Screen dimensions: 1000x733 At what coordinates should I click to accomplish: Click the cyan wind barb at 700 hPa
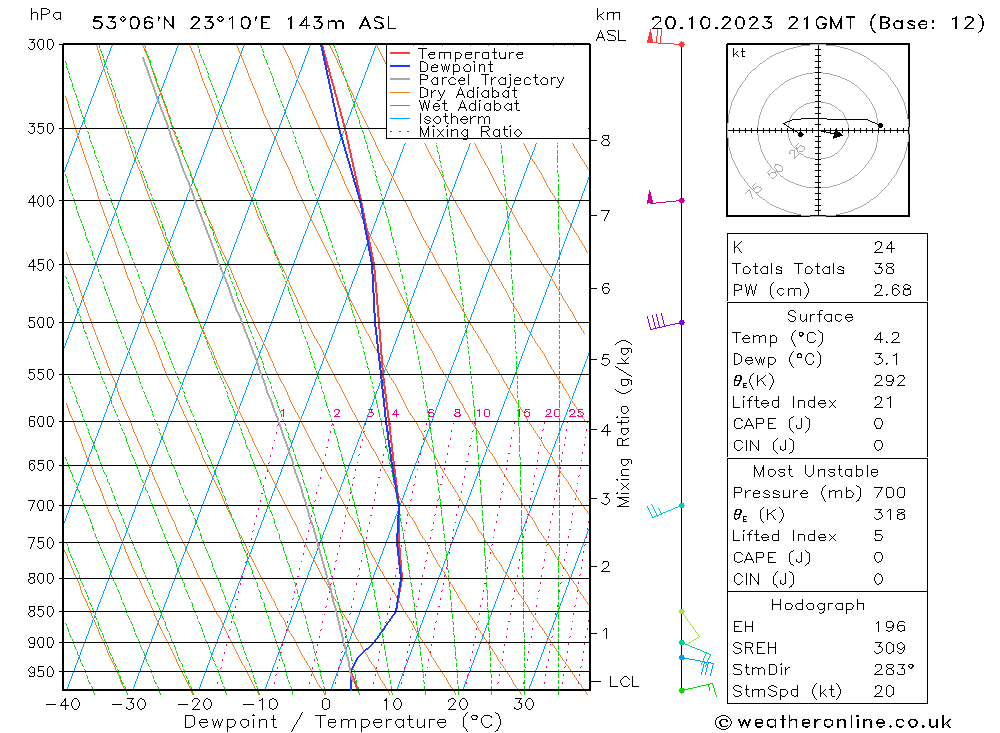[x=665, y=509]
